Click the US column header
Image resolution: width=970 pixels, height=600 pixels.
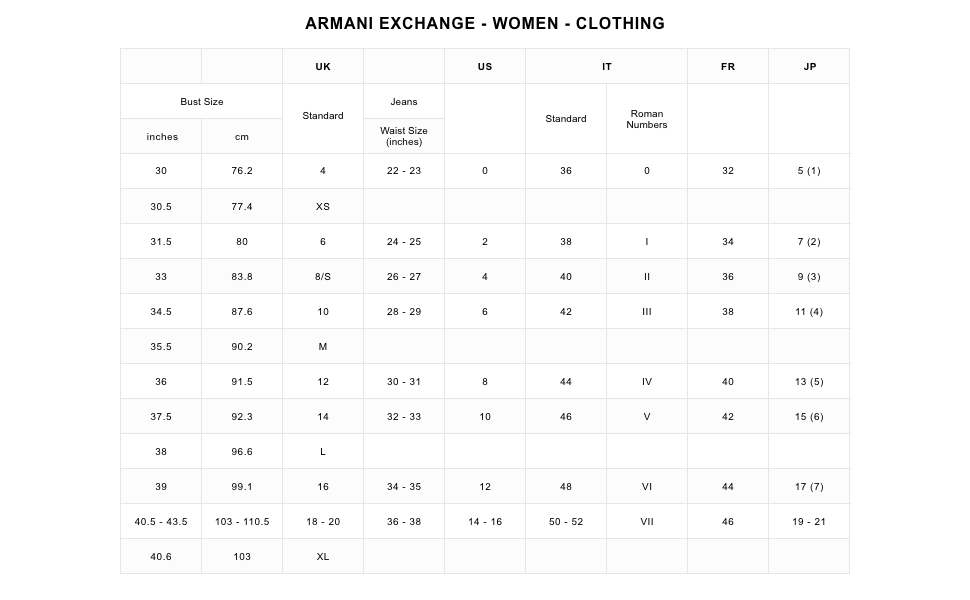pyautogui.click(x=485, y=66)
